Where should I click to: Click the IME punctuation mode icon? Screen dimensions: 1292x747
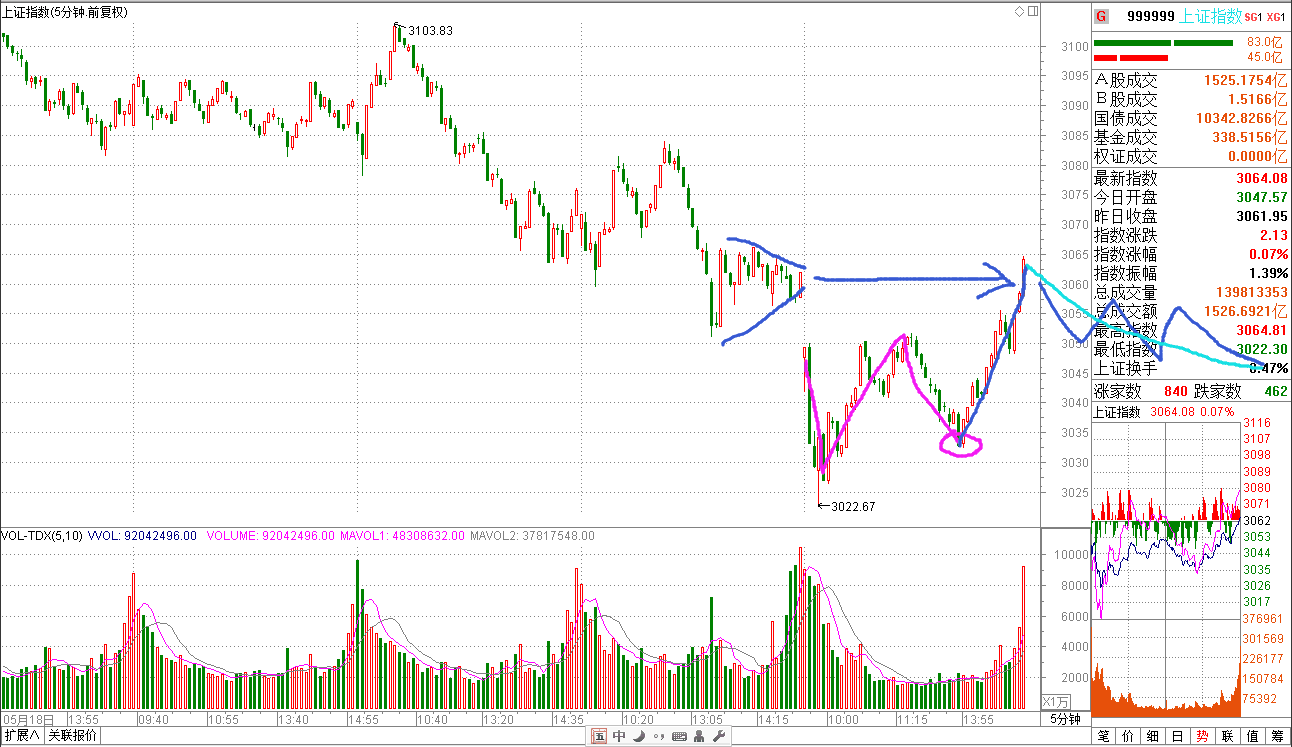(x=659, y=737)
